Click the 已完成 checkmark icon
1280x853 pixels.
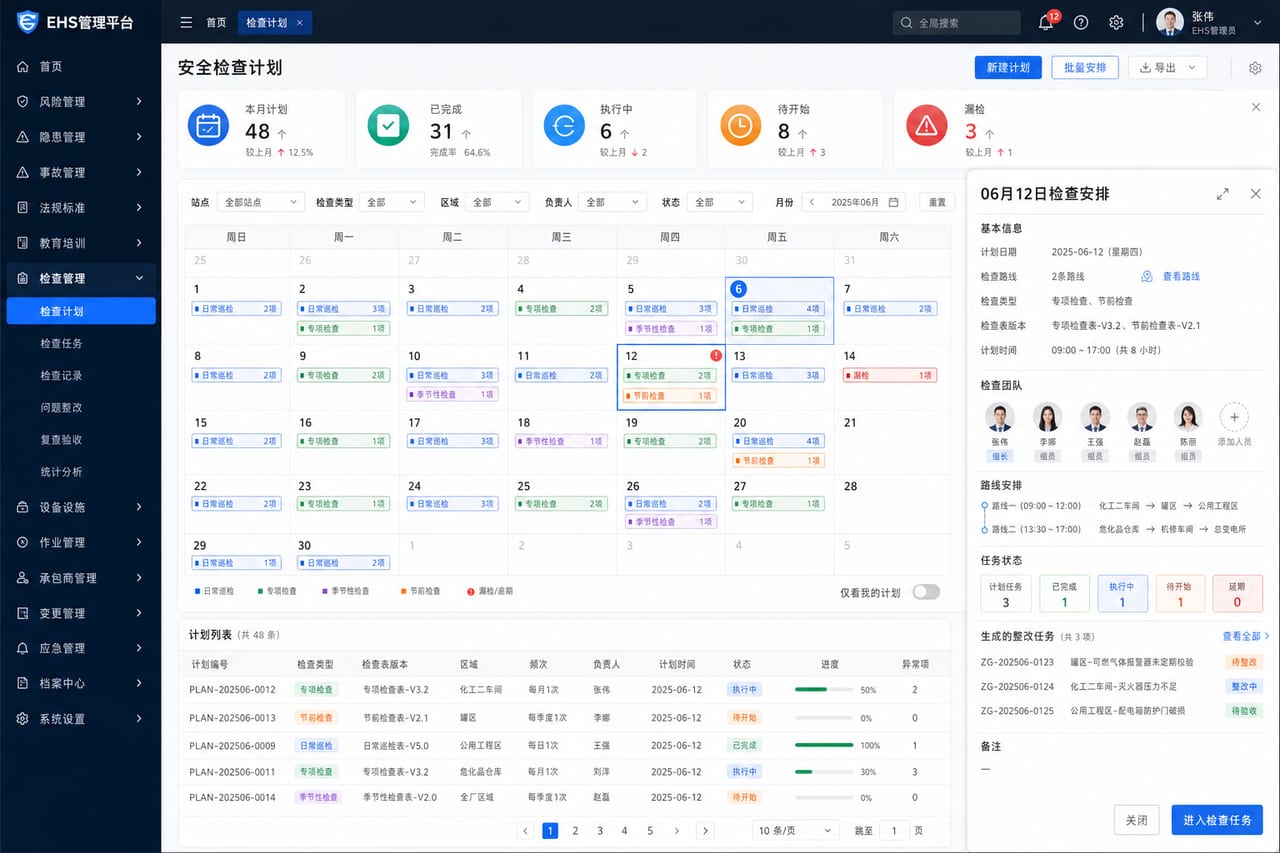[x=388, y=126]
